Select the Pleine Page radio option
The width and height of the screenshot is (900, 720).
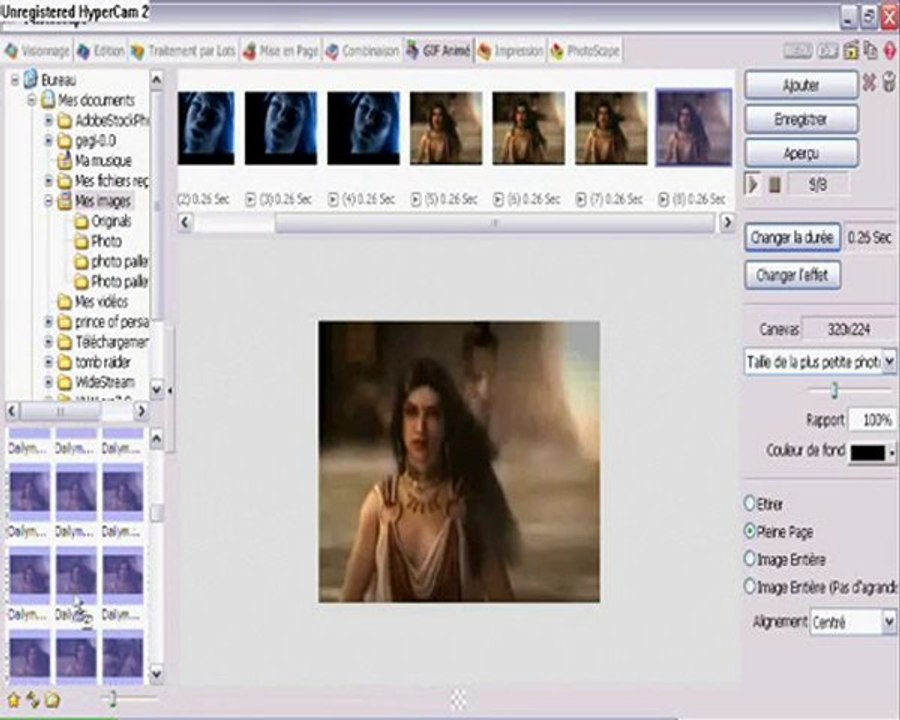tap(749, 531)
